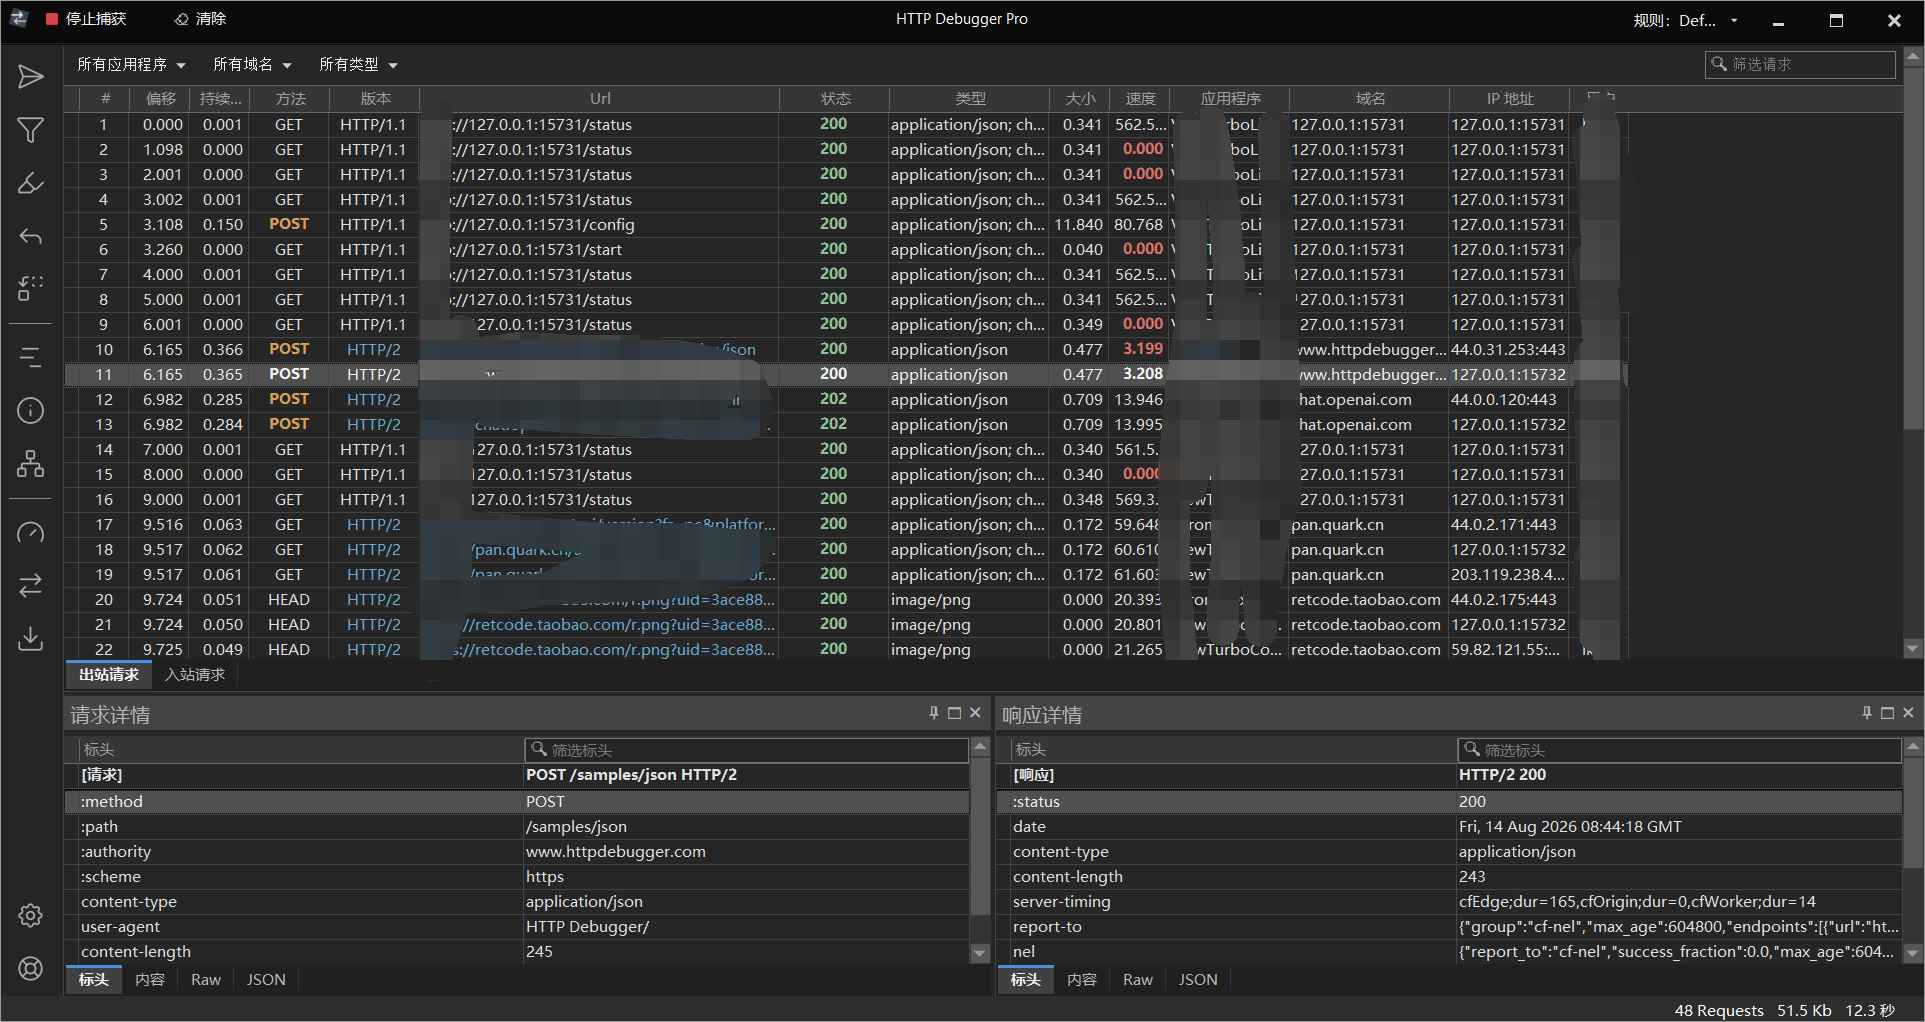Clear the captured requests list

200,19
